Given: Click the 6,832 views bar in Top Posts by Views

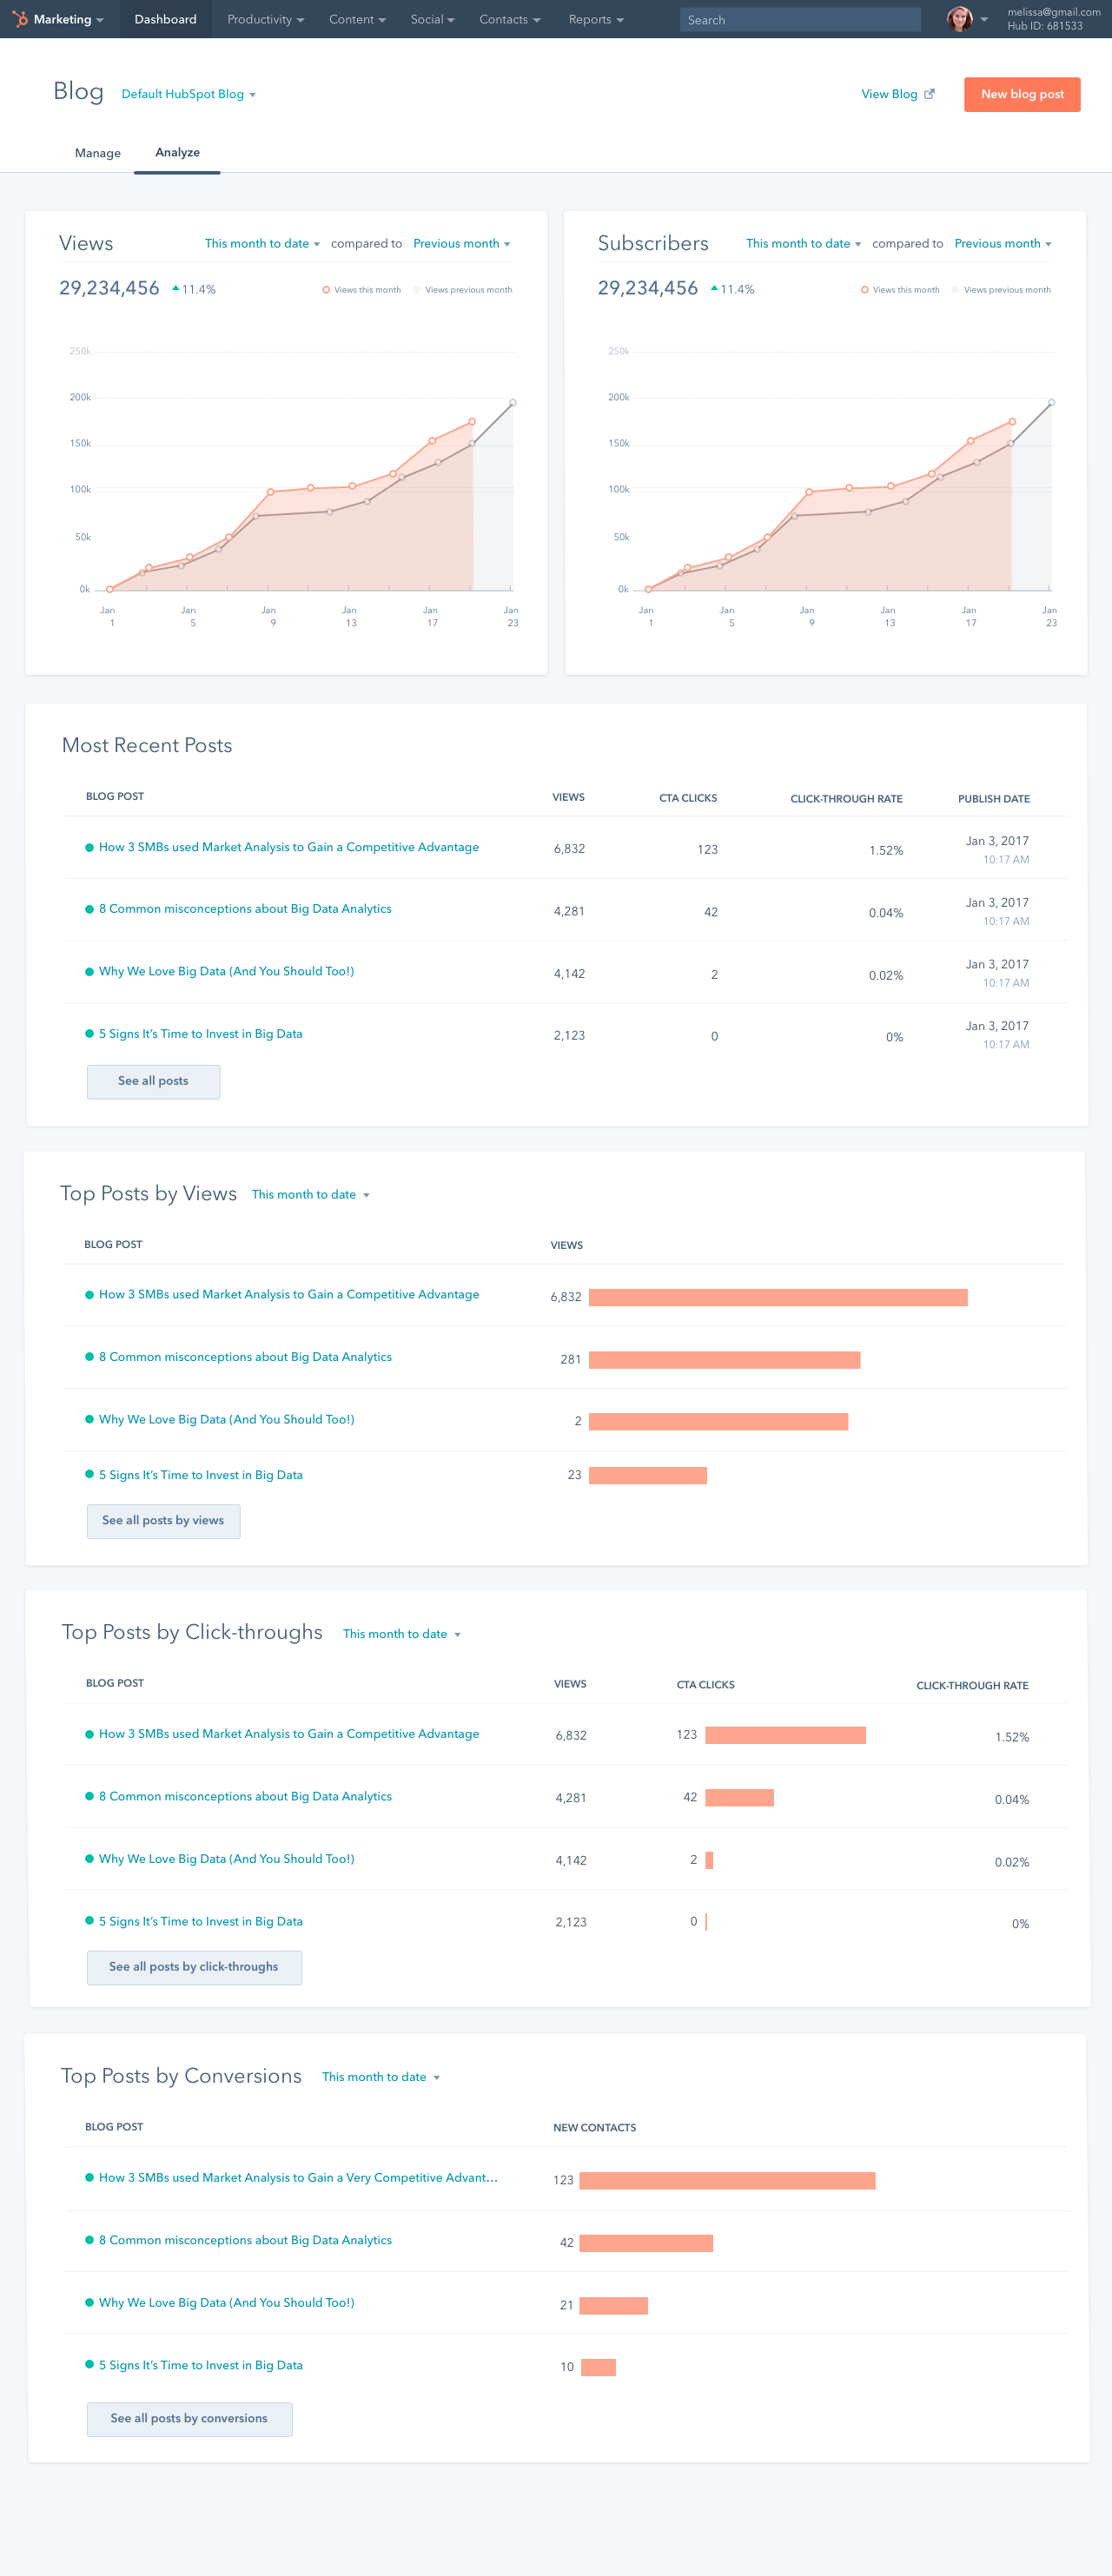Looking at the screenshot, I should (777, 1297).
